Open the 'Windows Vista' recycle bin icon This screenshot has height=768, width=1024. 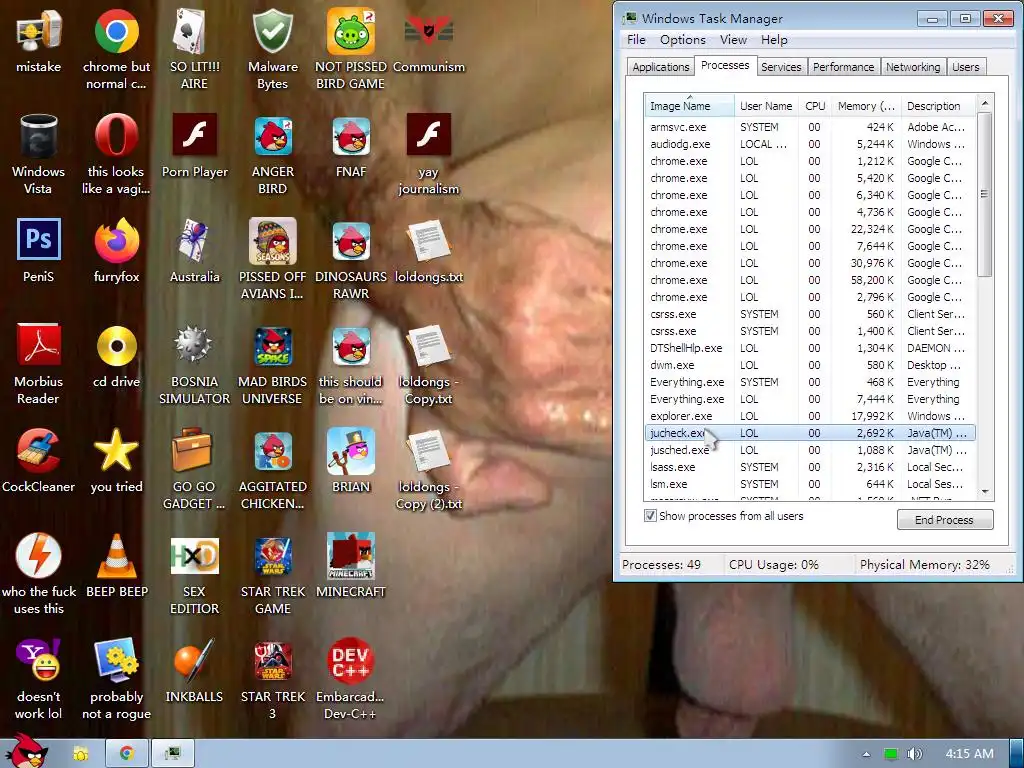coord(38,154)
